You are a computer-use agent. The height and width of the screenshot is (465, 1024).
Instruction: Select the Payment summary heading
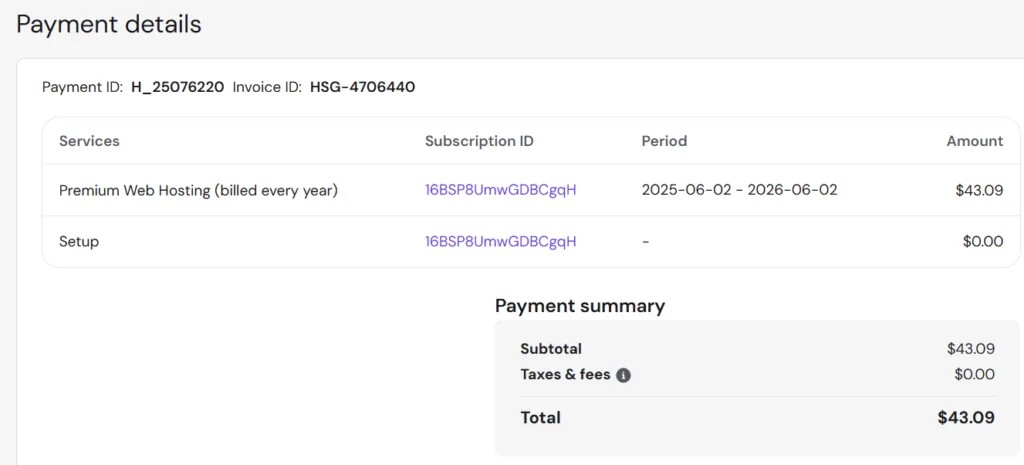point(580,306)
